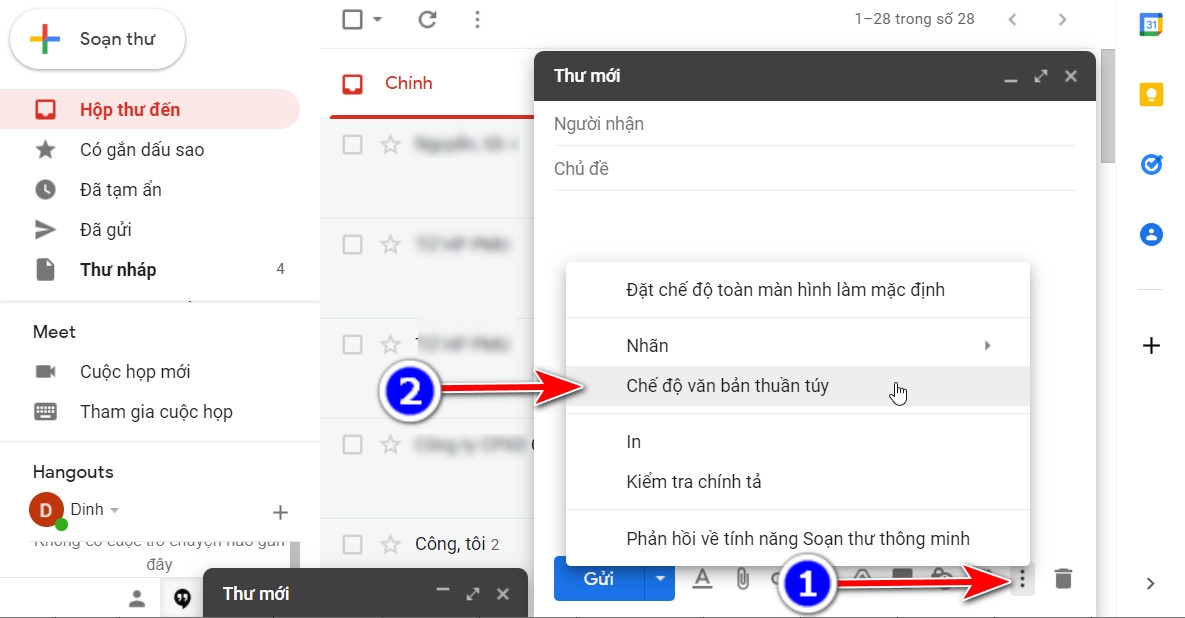Open the send options dropdown next to Gửi
The width and height of the screenshot is (1185, 618).
tap(660, 579)
